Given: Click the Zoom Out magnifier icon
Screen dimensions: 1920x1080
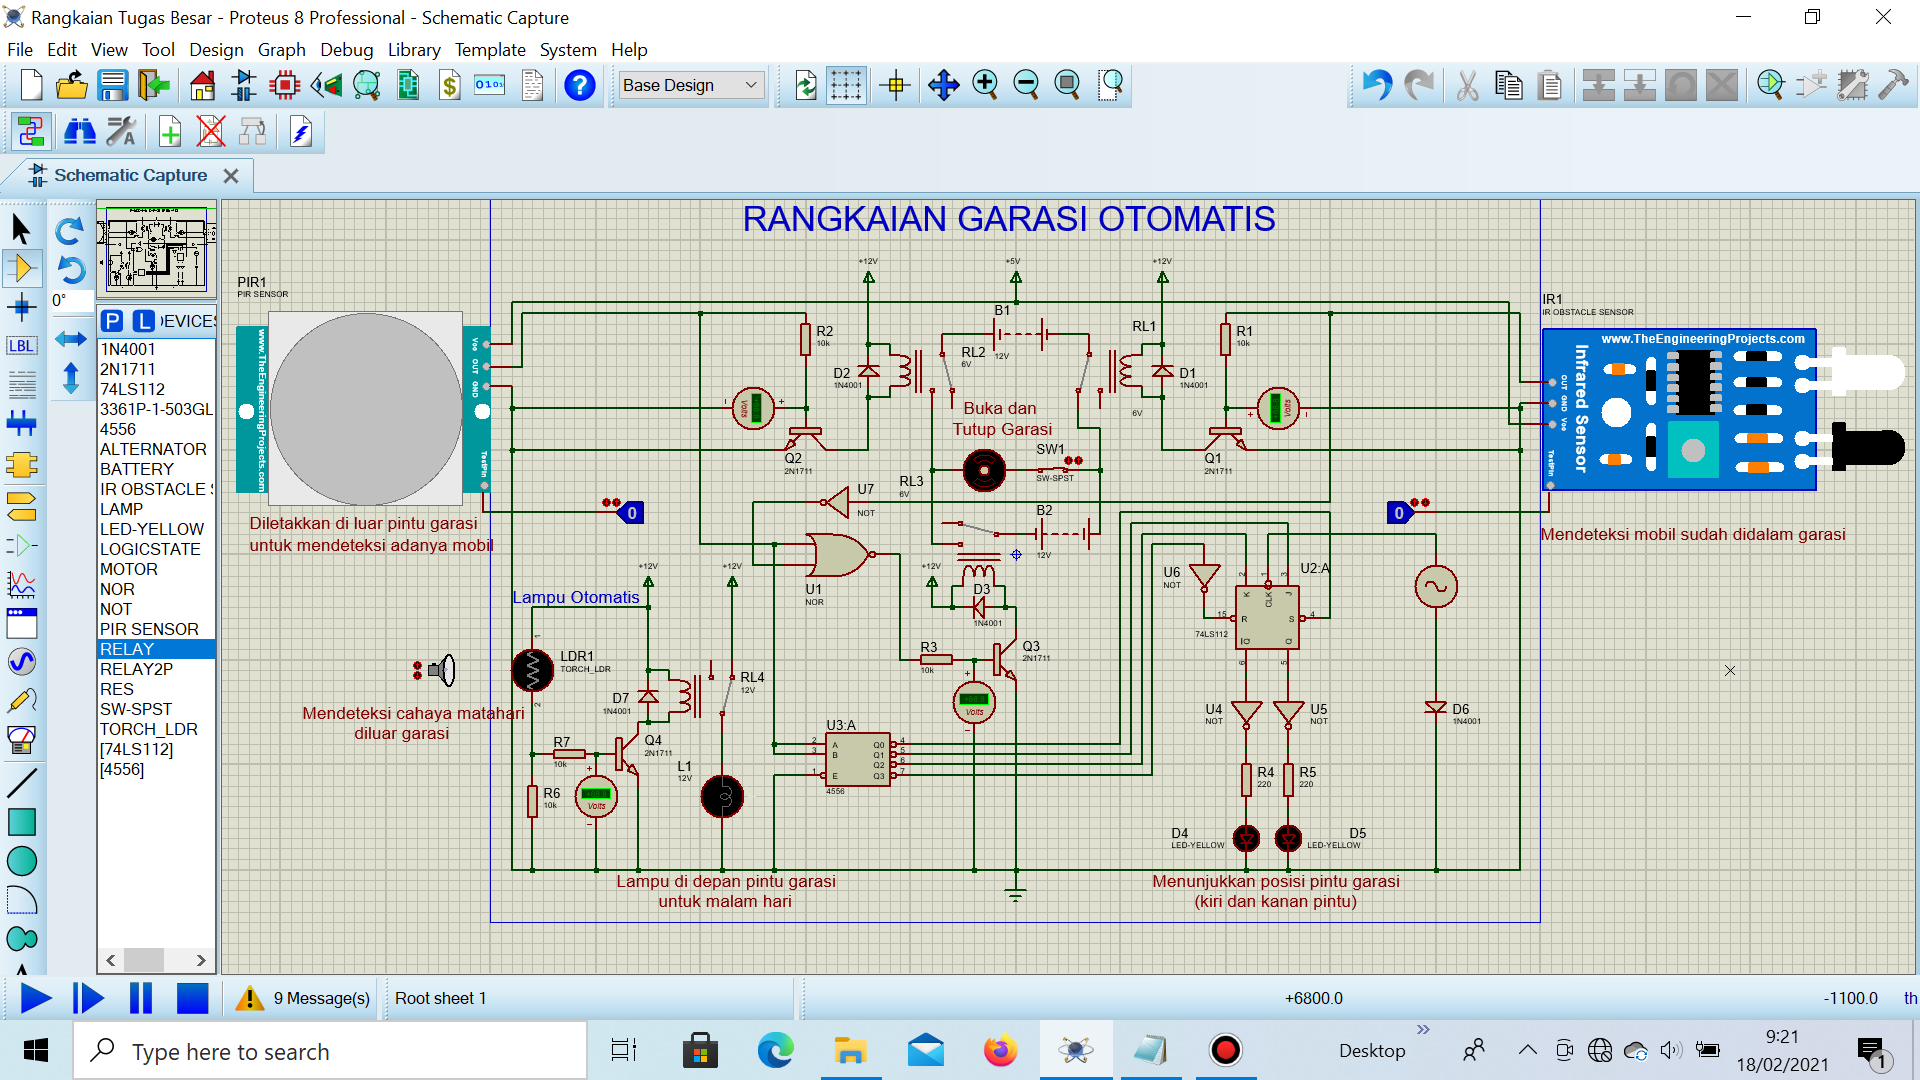Looking at the screenshot, I should tap(1026, 85).
